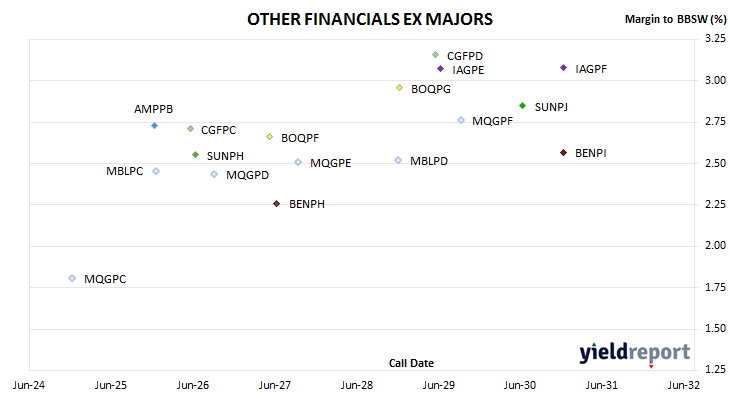Click the Call Date axis label

411,363
